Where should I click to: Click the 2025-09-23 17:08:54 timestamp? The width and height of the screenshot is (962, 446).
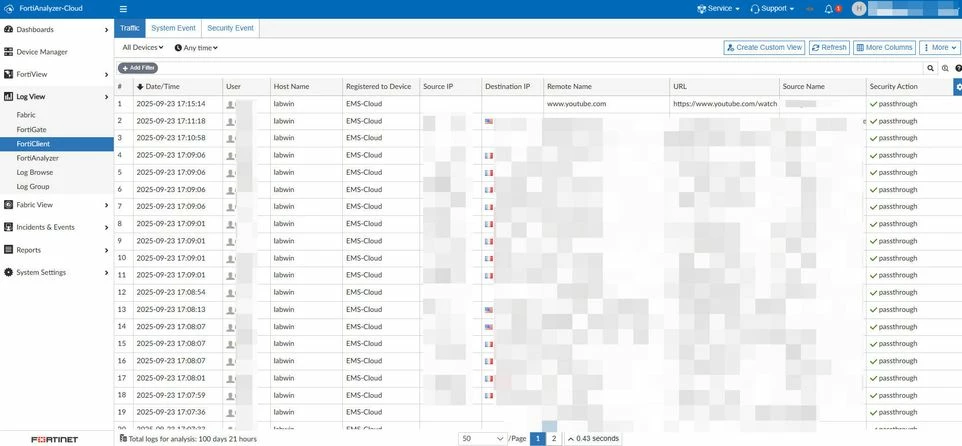[x=171, y=292]
